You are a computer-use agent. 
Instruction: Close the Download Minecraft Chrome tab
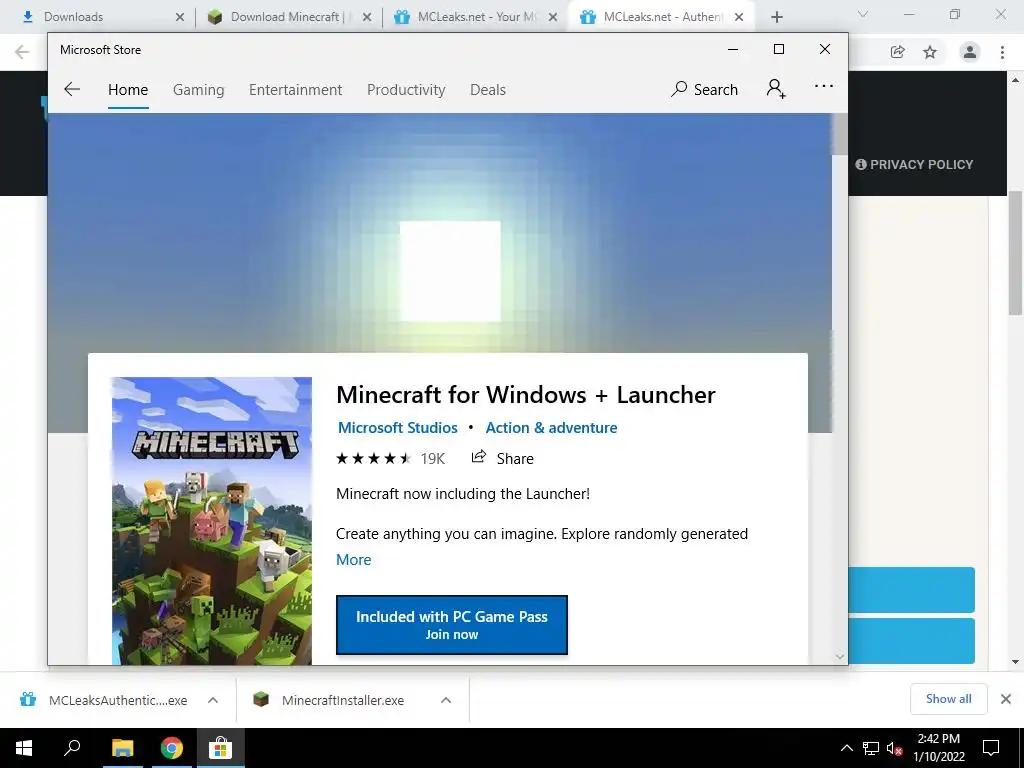(x=367, y=17)
